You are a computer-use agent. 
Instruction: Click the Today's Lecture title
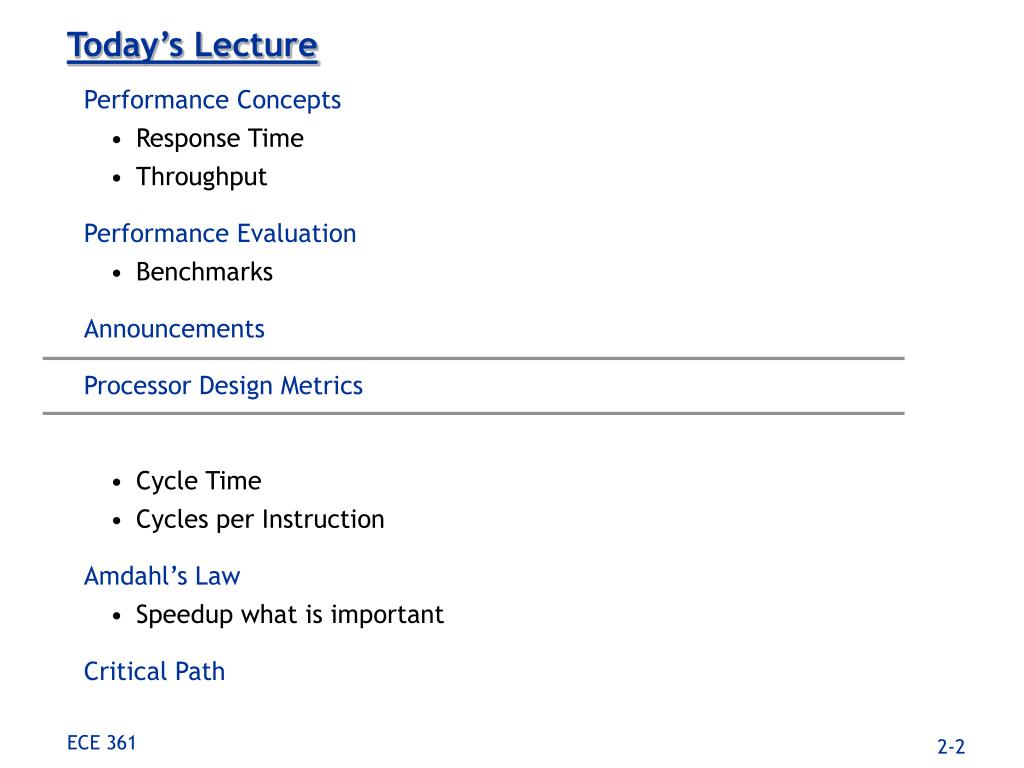point(193,47)
